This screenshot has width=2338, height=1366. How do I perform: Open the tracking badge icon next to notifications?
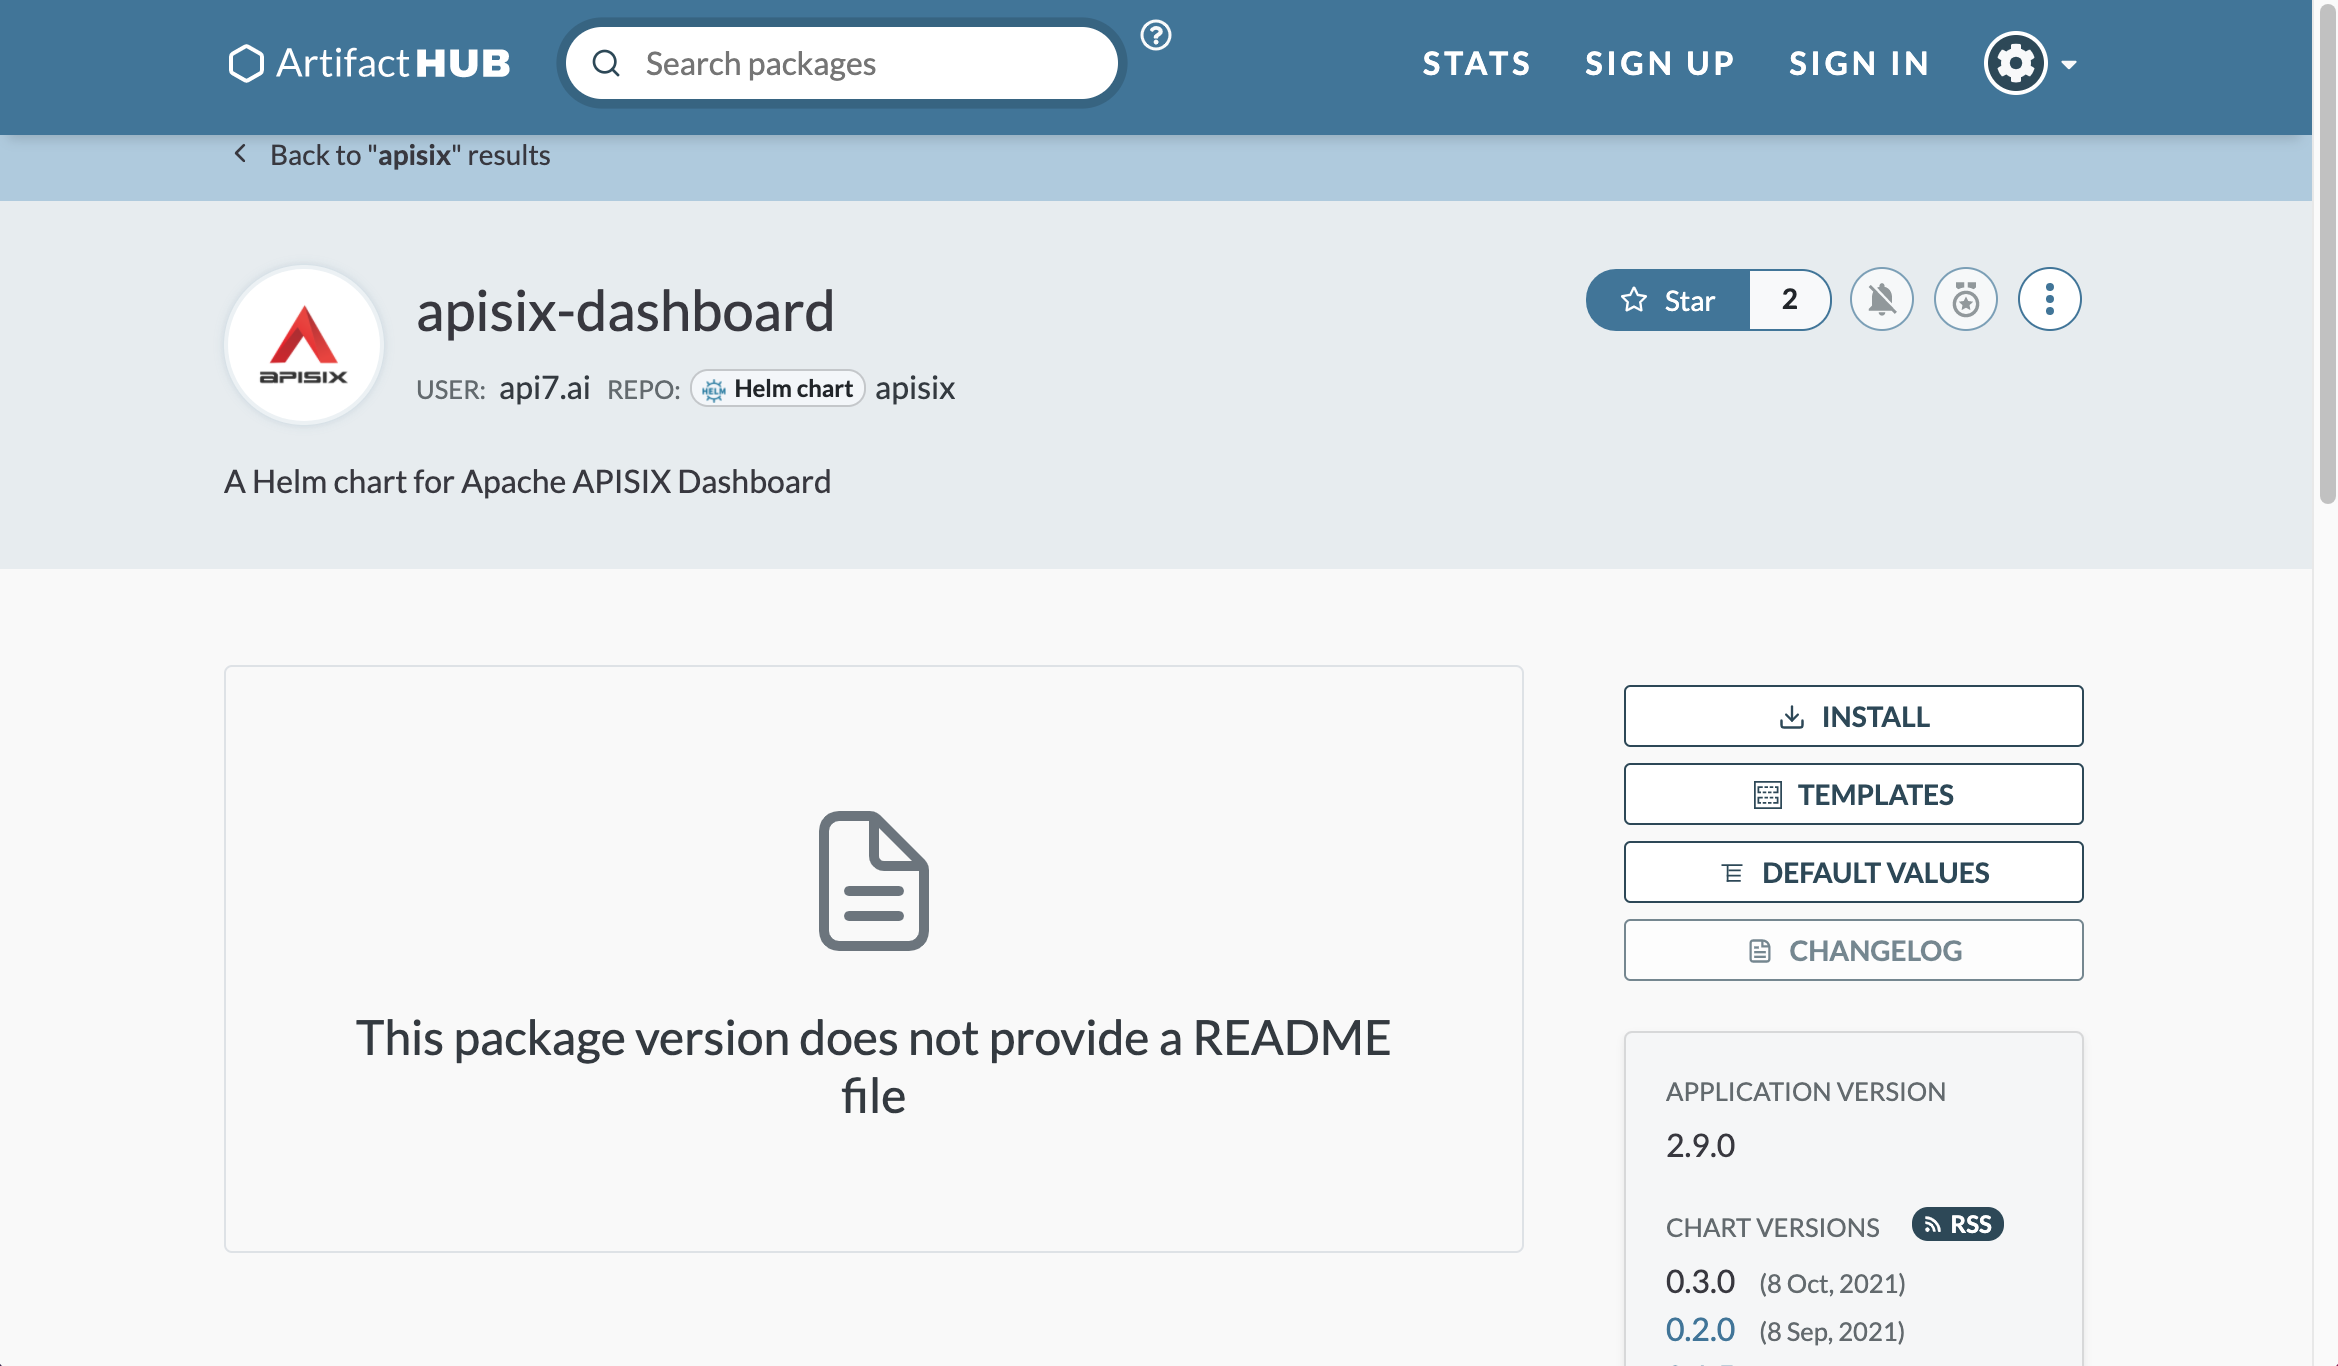coord(1965,299)
